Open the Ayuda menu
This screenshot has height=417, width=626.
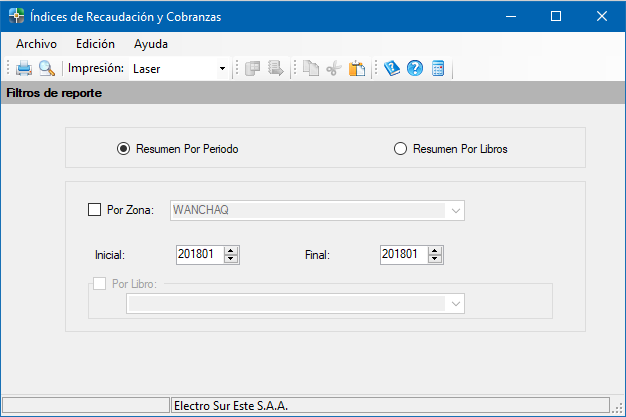point(151,44)
